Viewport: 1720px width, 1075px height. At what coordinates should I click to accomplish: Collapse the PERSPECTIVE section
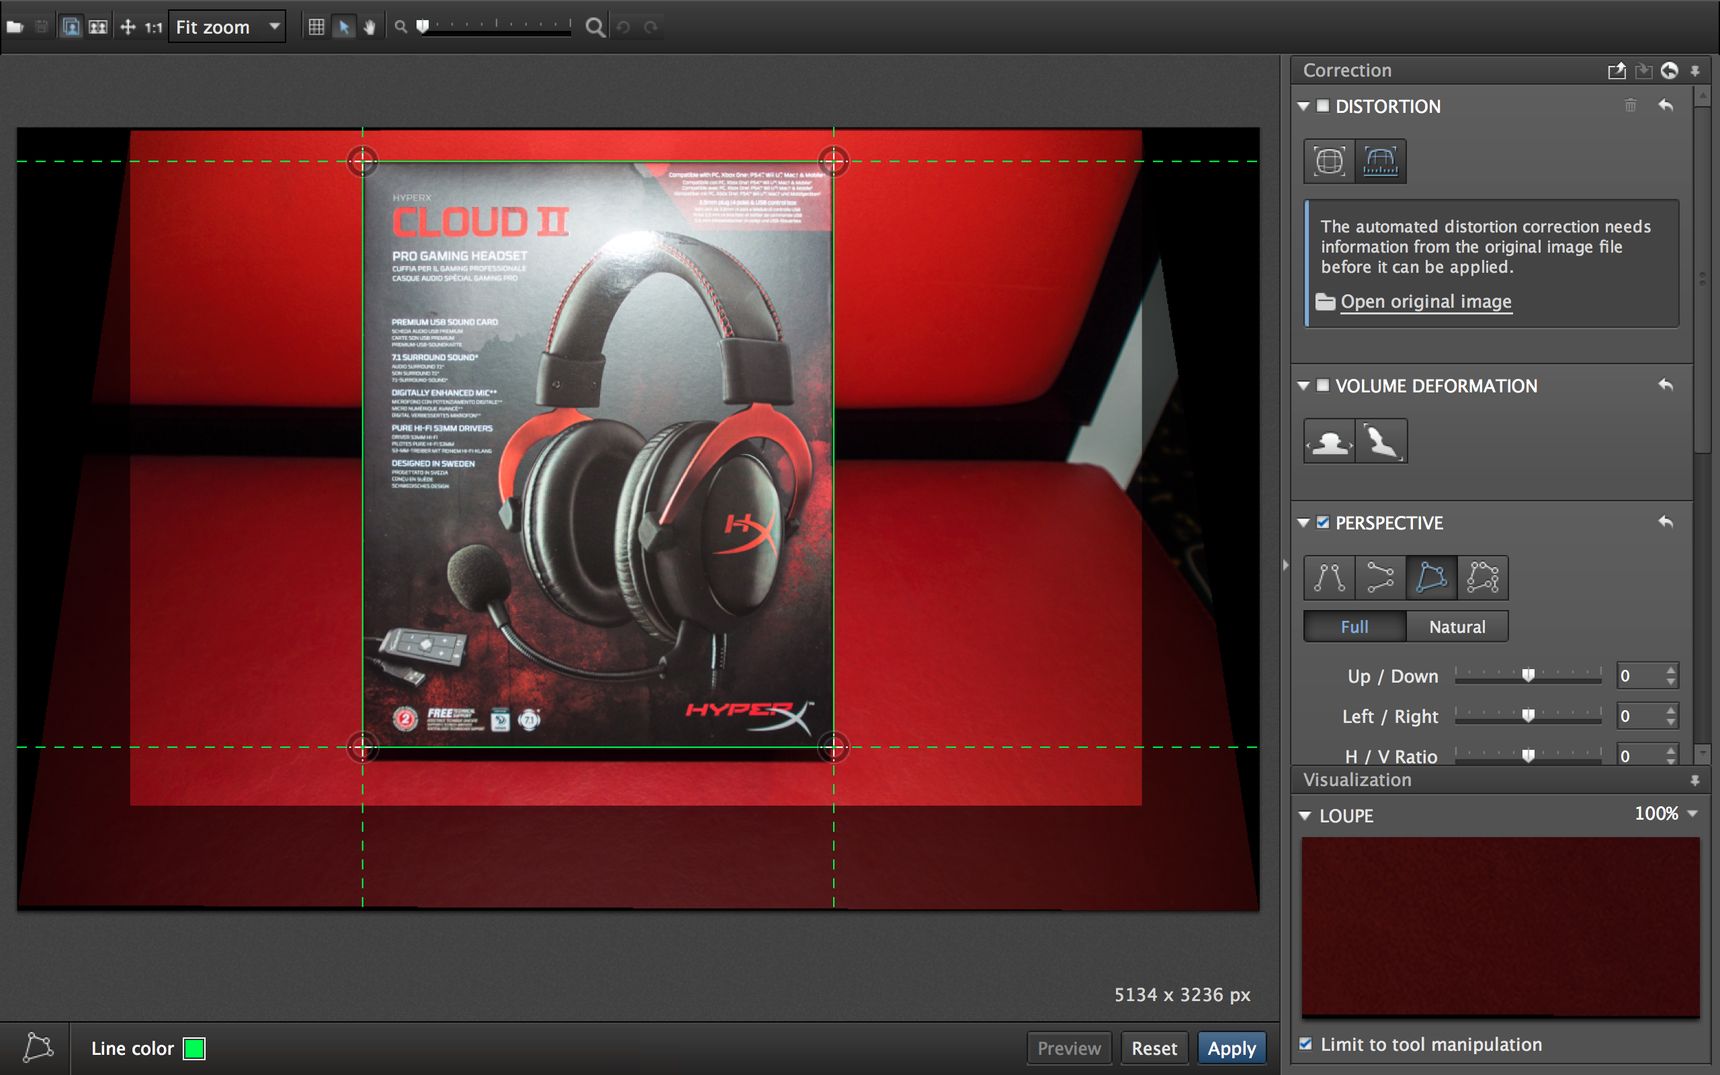click(1303, 523)
